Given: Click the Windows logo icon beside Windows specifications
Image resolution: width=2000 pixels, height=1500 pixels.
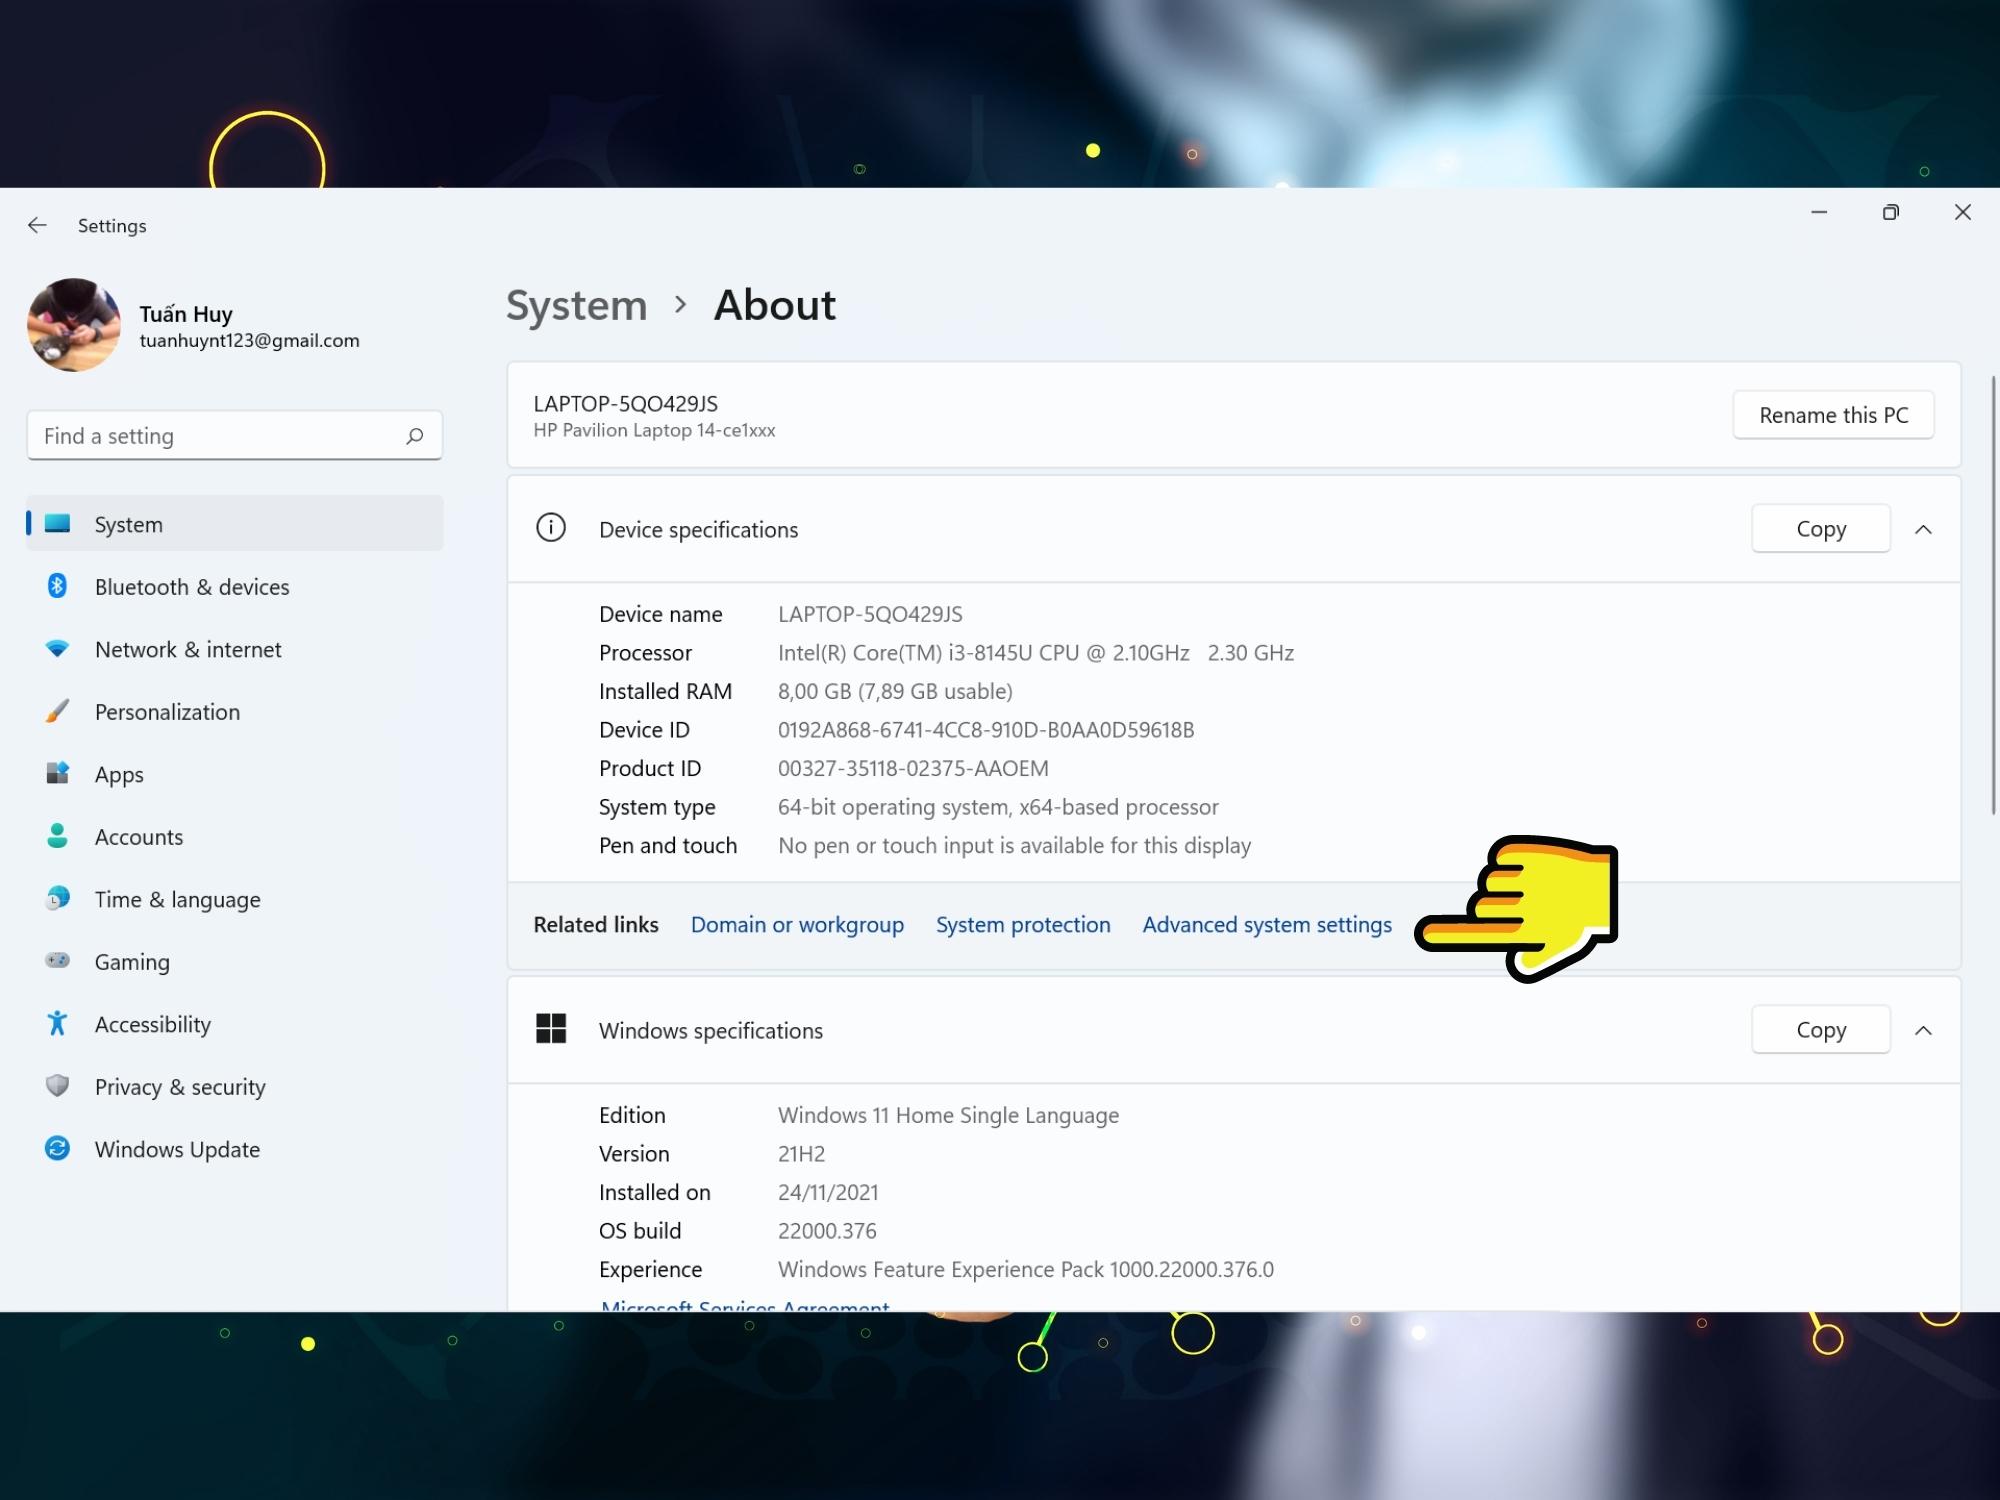Looking at the screenshot, I should [x=551, y=1029].
